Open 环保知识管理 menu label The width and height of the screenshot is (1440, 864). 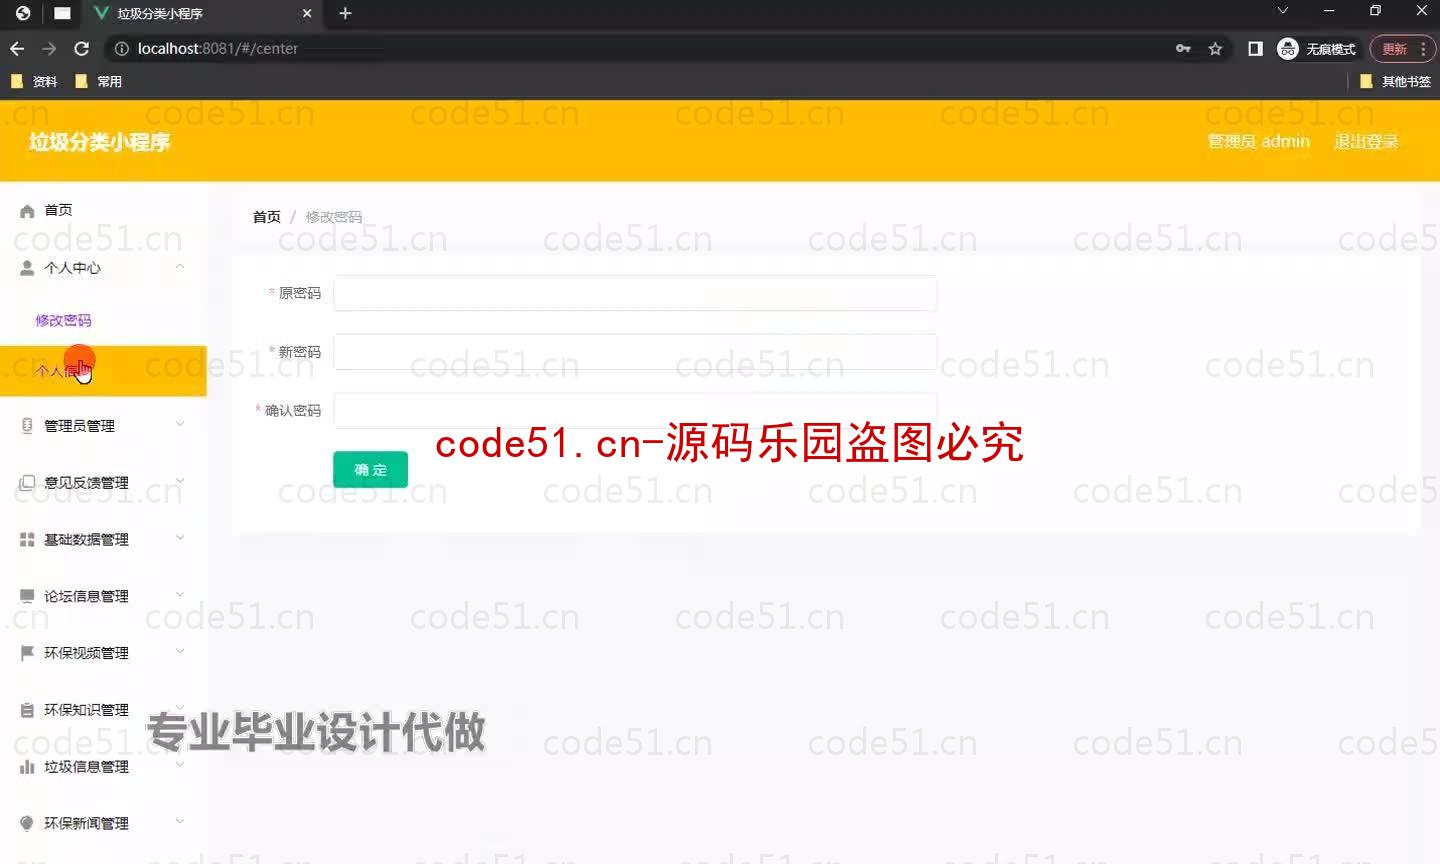pyautogui.click(x=86, y=710)
